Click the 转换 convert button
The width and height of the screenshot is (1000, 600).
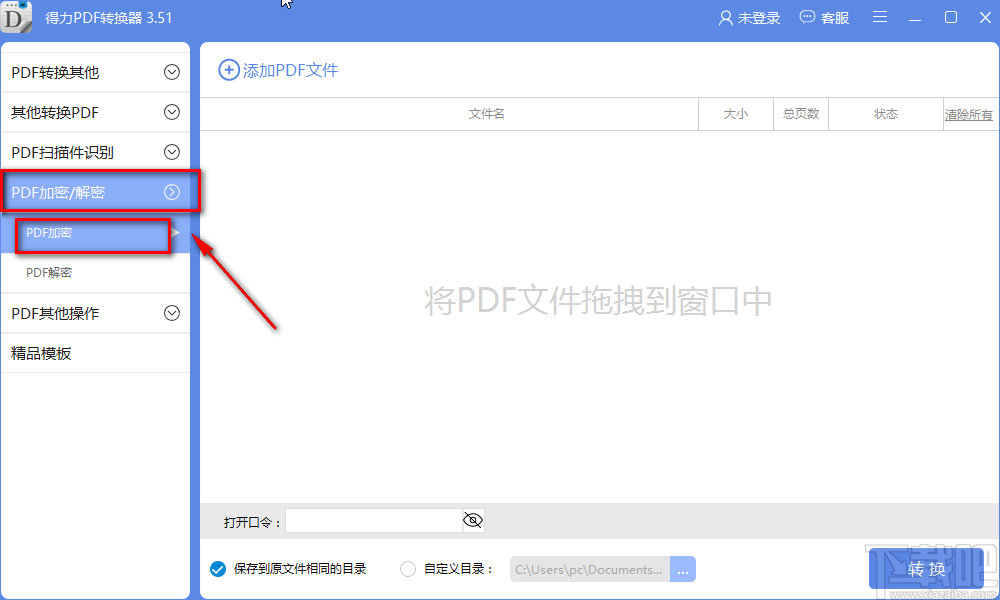tap(926, 568)
